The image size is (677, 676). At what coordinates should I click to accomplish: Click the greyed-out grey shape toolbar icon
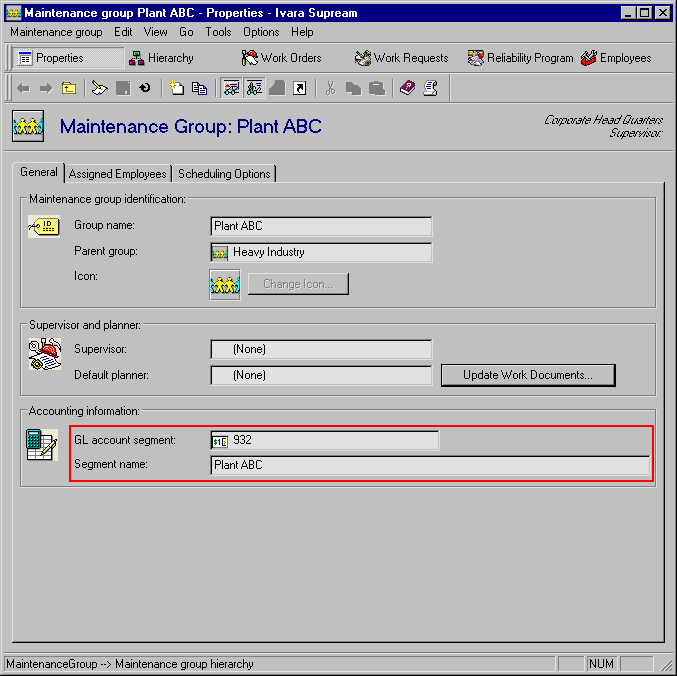[277, 88]
